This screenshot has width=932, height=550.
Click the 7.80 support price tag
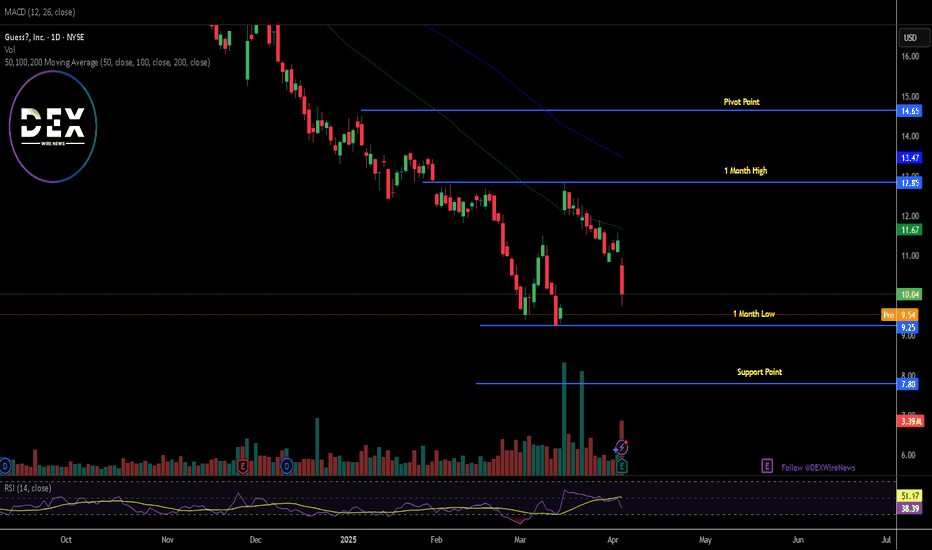pos(908,384)
